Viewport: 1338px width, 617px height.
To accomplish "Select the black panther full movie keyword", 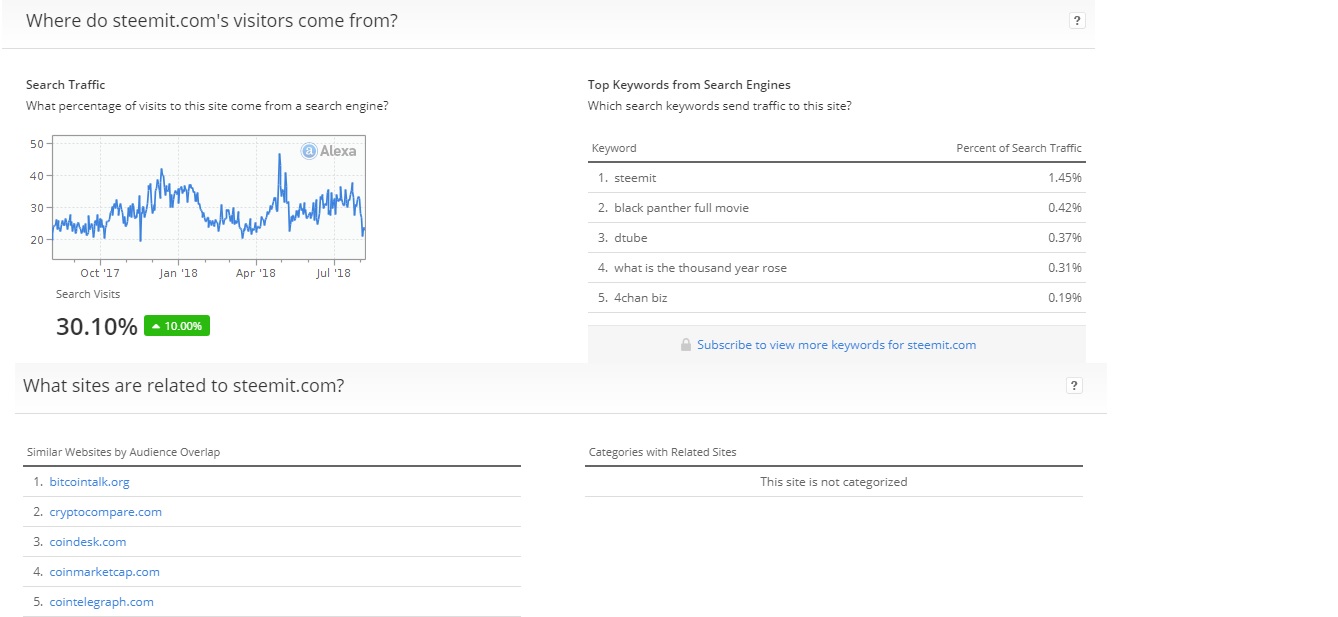I will 681,208.
